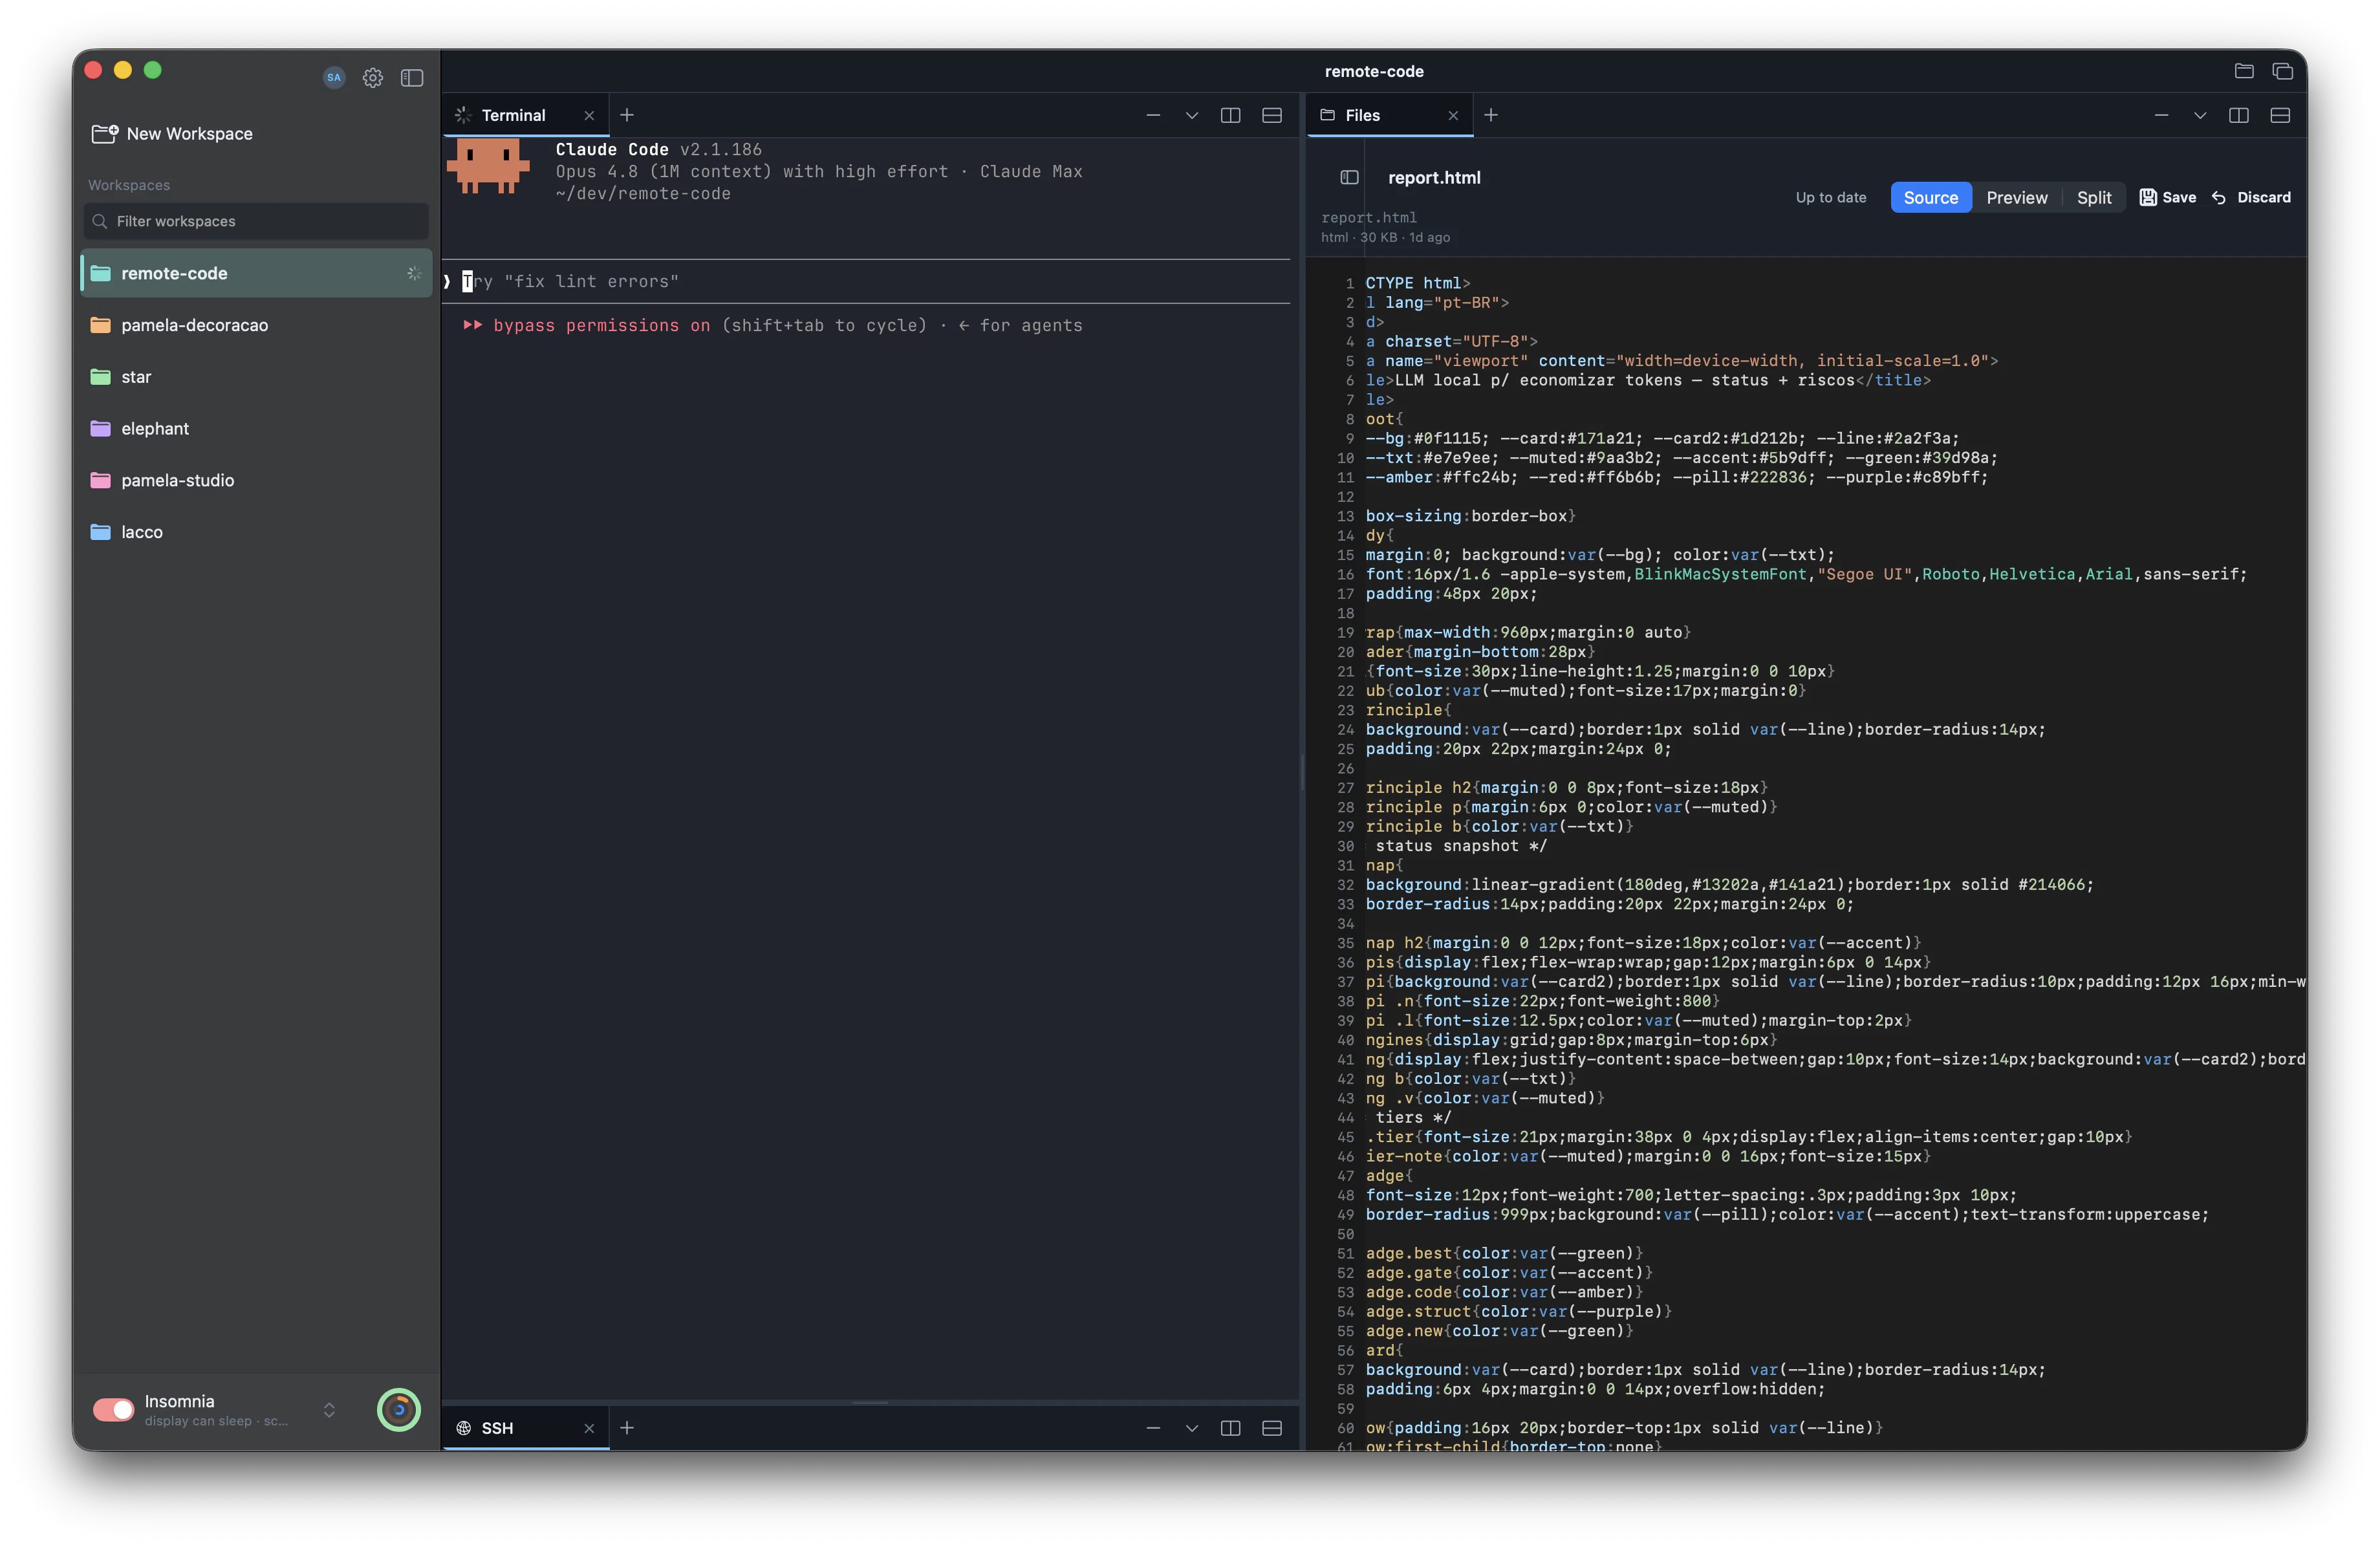This screenshot has width=2380, height=1547.
Task: Add a new tab next to Files
Action: coord(1491,115)
